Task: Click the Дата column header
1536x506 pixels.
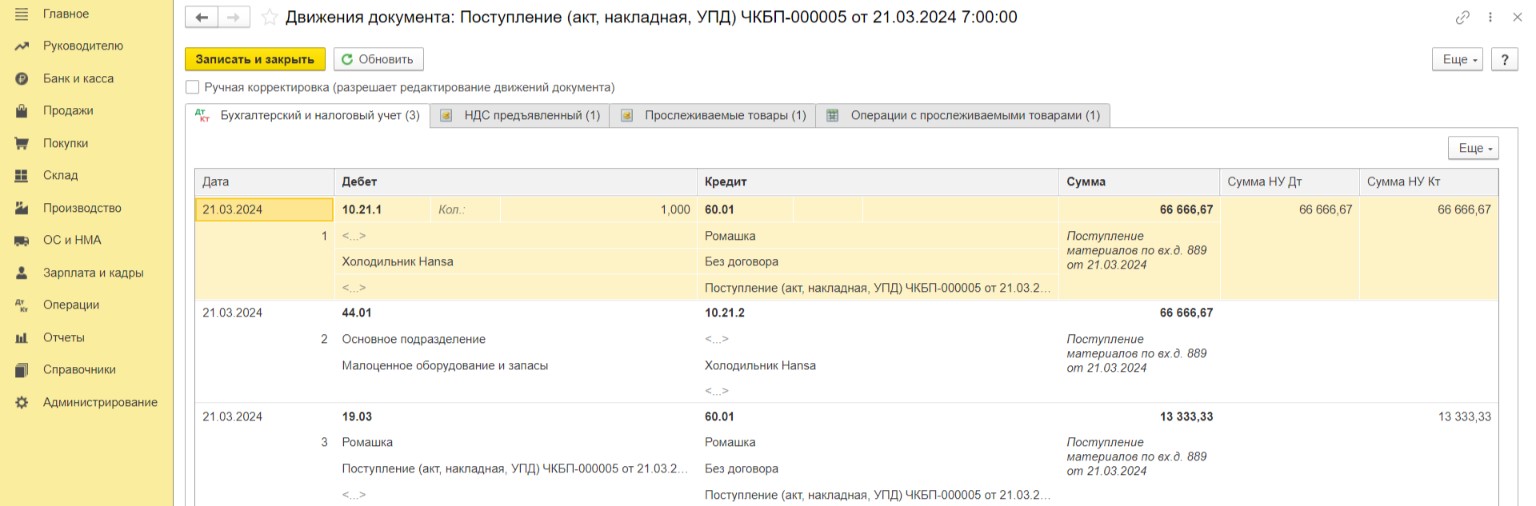Action: (x=264, y=182)
